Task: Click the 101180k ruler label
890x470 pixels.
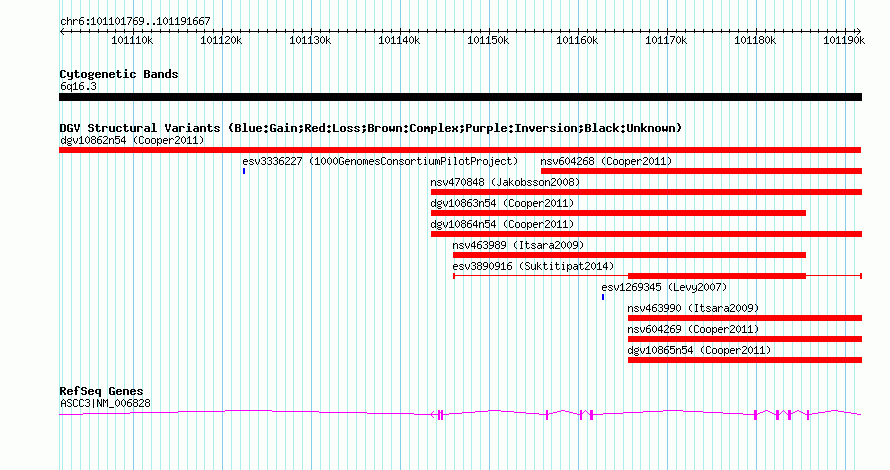Action: 755,40
